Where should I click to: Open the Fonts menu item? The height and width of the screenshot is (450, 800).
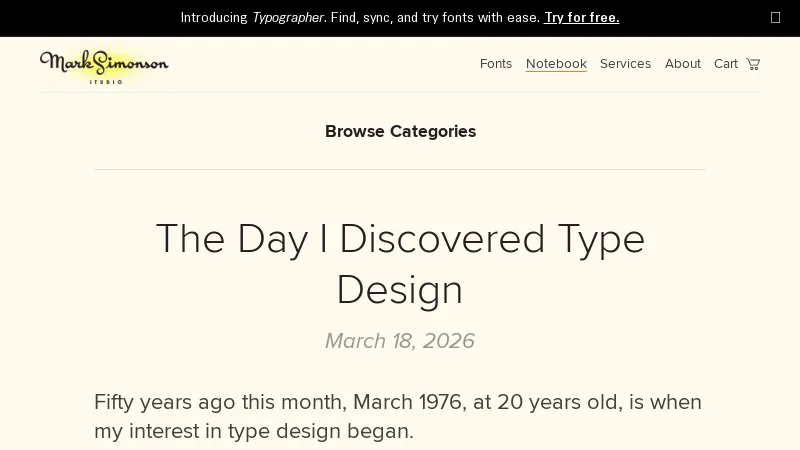tap(496, 64)
